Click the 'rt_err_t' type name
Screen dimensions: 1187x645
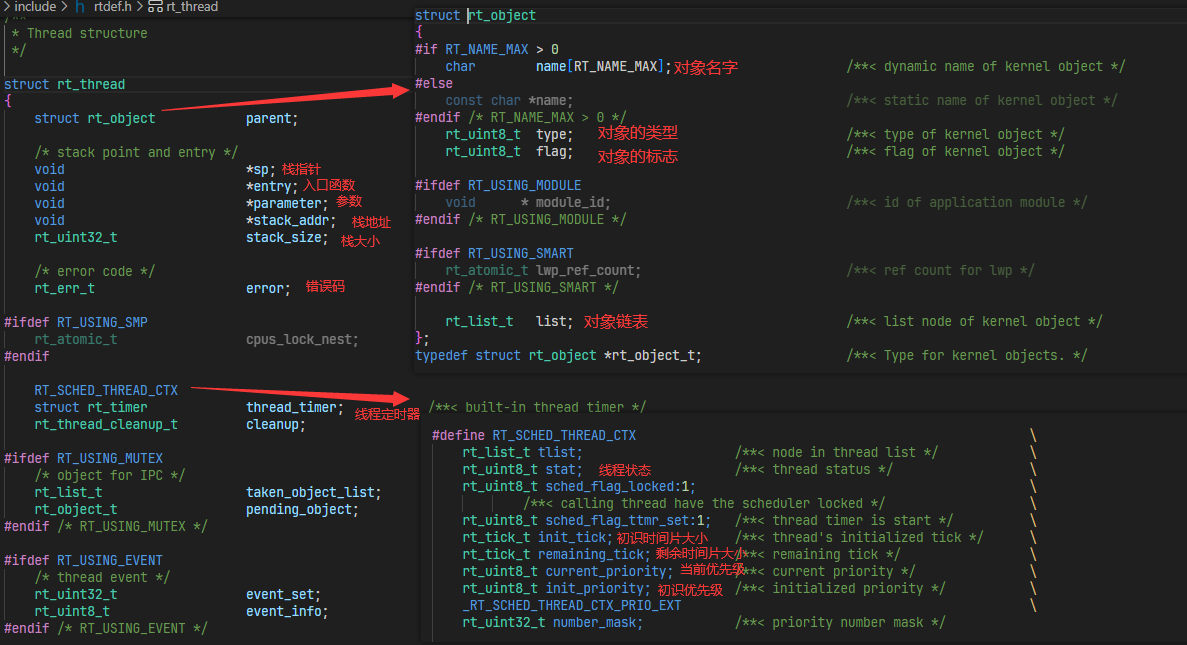click(64, 288)
